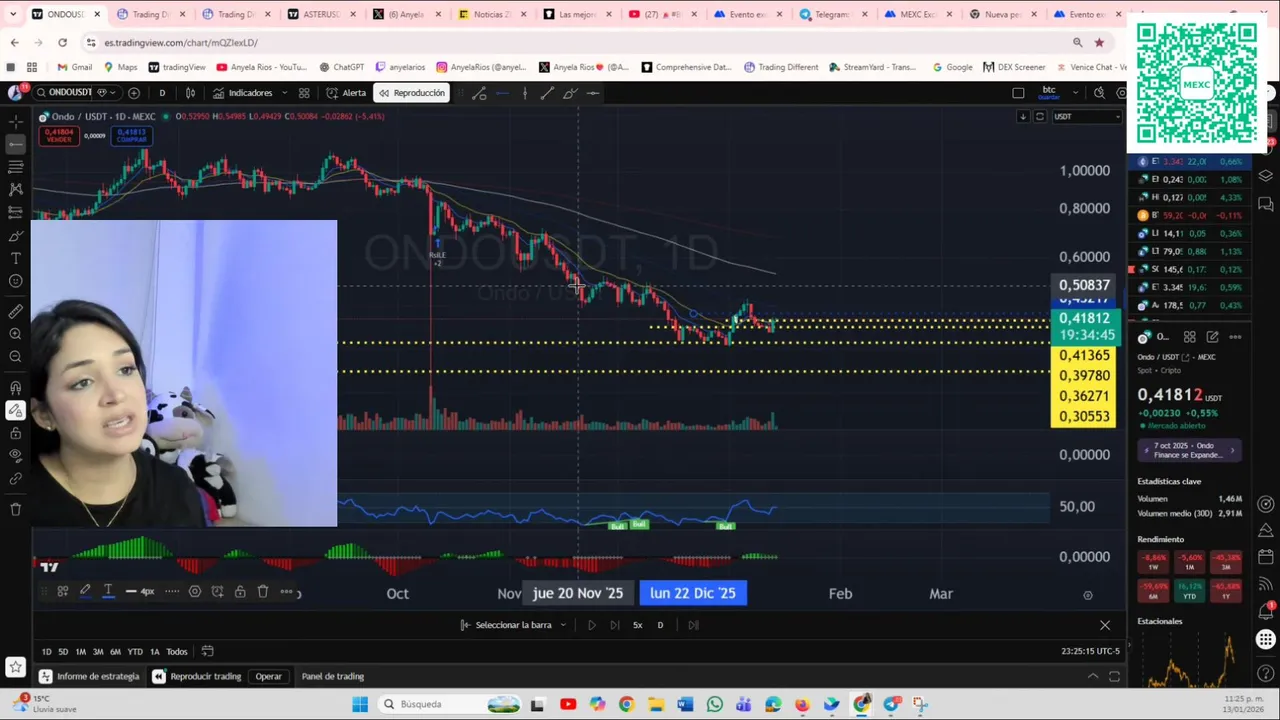Open the indicator templates grid icon
Image resolution: width=1280 pixels, height=720 pixels.
pyautogui.click(x=304, y=93)
